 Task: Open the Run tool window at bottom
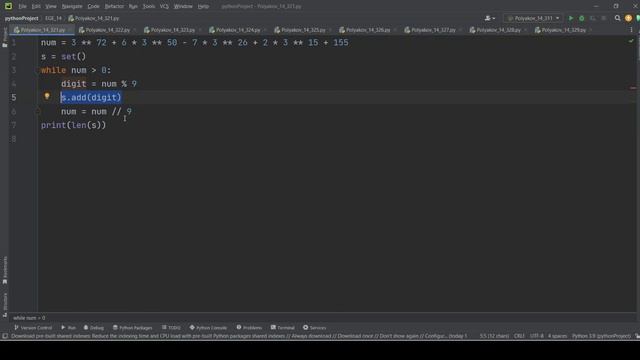pos(68,327)
